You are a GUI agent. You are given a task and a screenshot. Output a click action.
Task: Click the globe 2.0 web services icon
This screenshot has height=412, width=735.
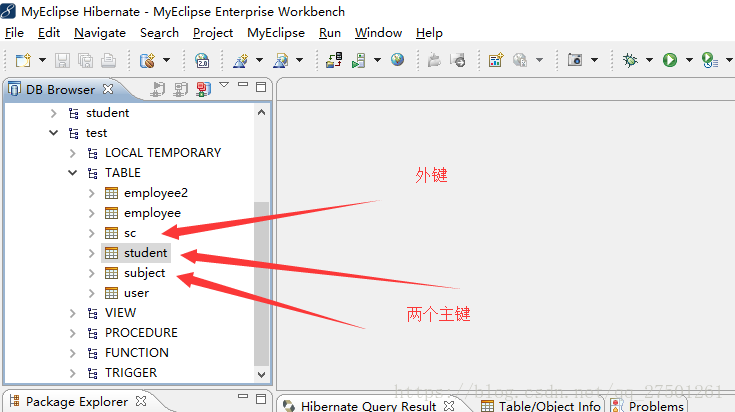click(x=202, y=60)
